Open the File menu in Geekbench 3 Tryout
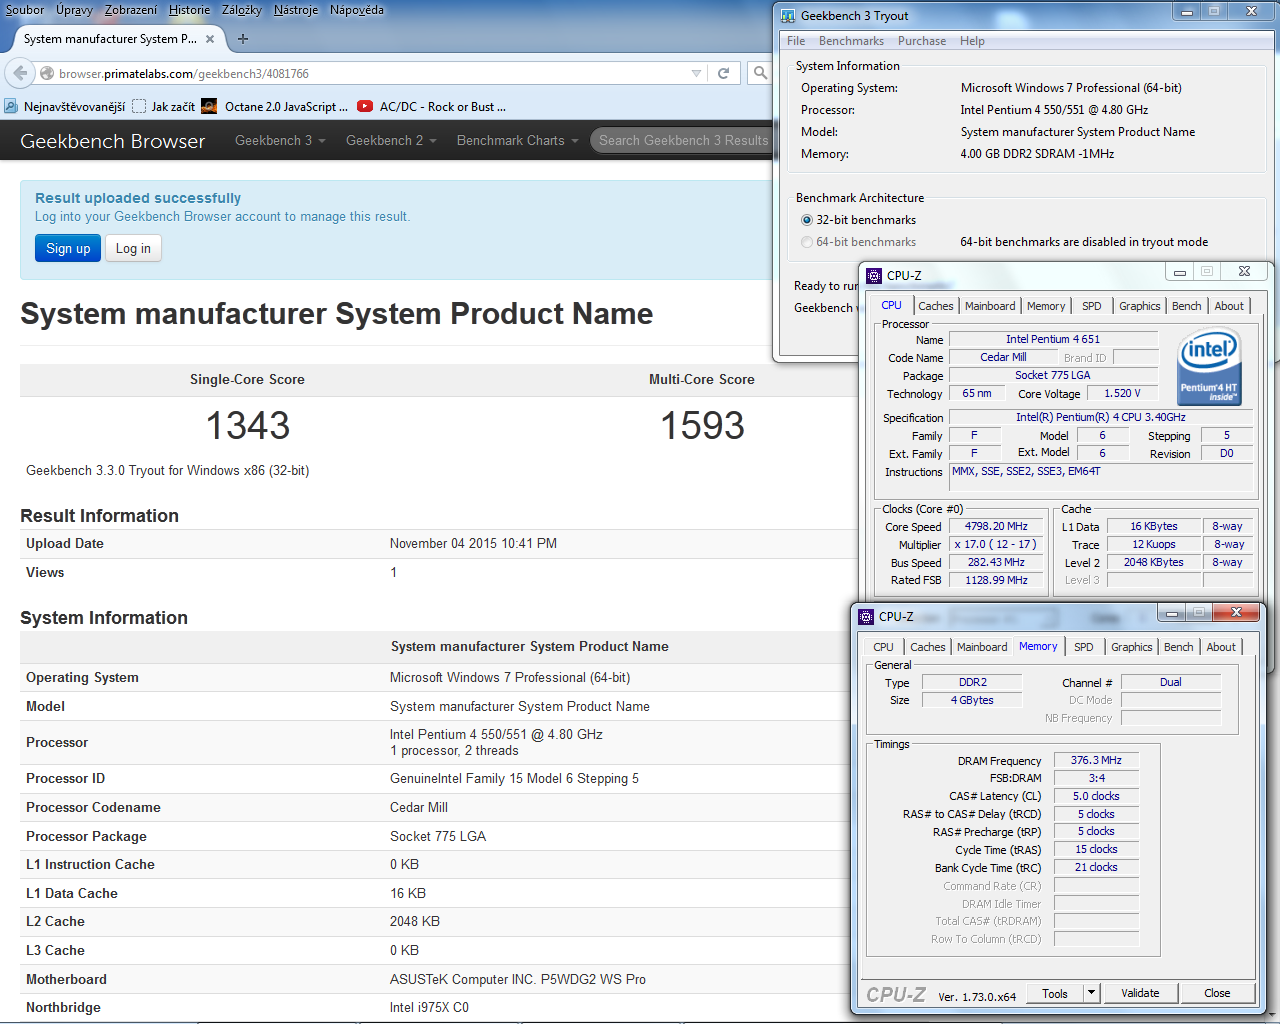Image resolution: width=1280 pixels, height=1024 pixels. tap(796, 41)
